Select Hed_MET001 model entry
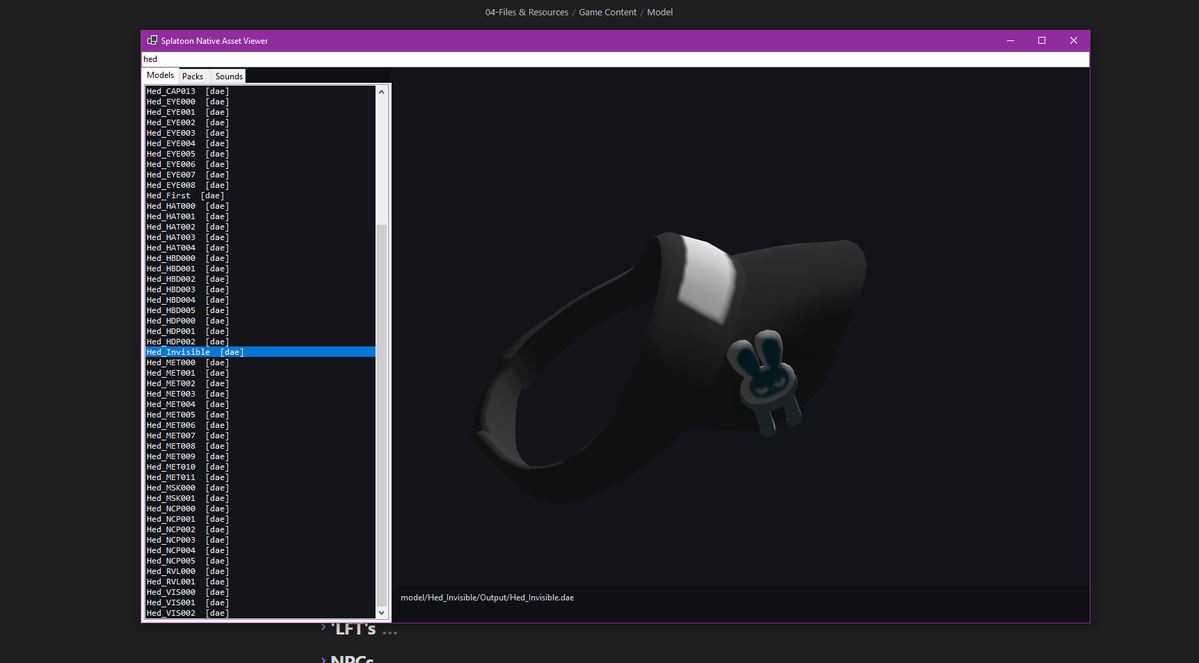Viewport: 1199px width, 663px height. coord(260,373)
